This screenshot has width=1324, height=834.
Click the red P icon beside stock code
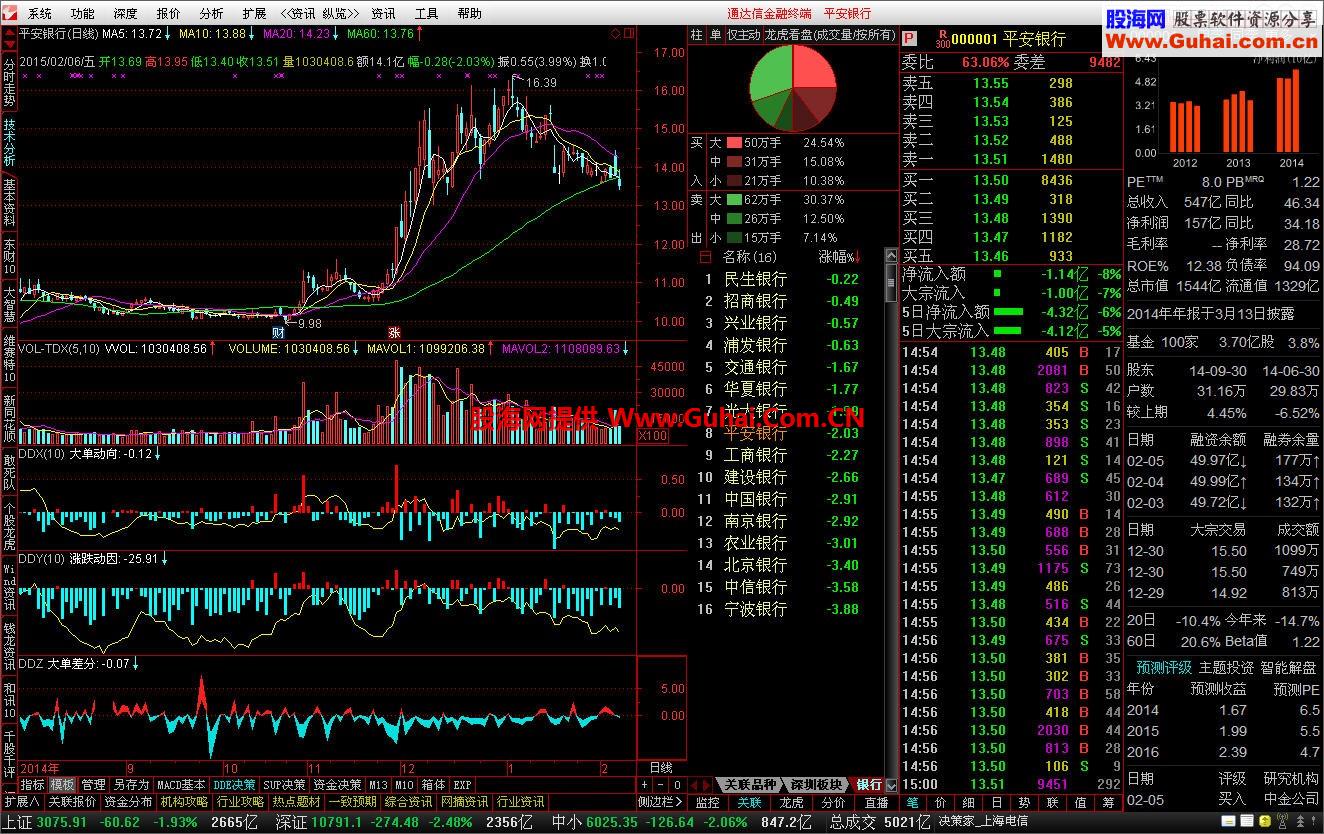[909, 39]
